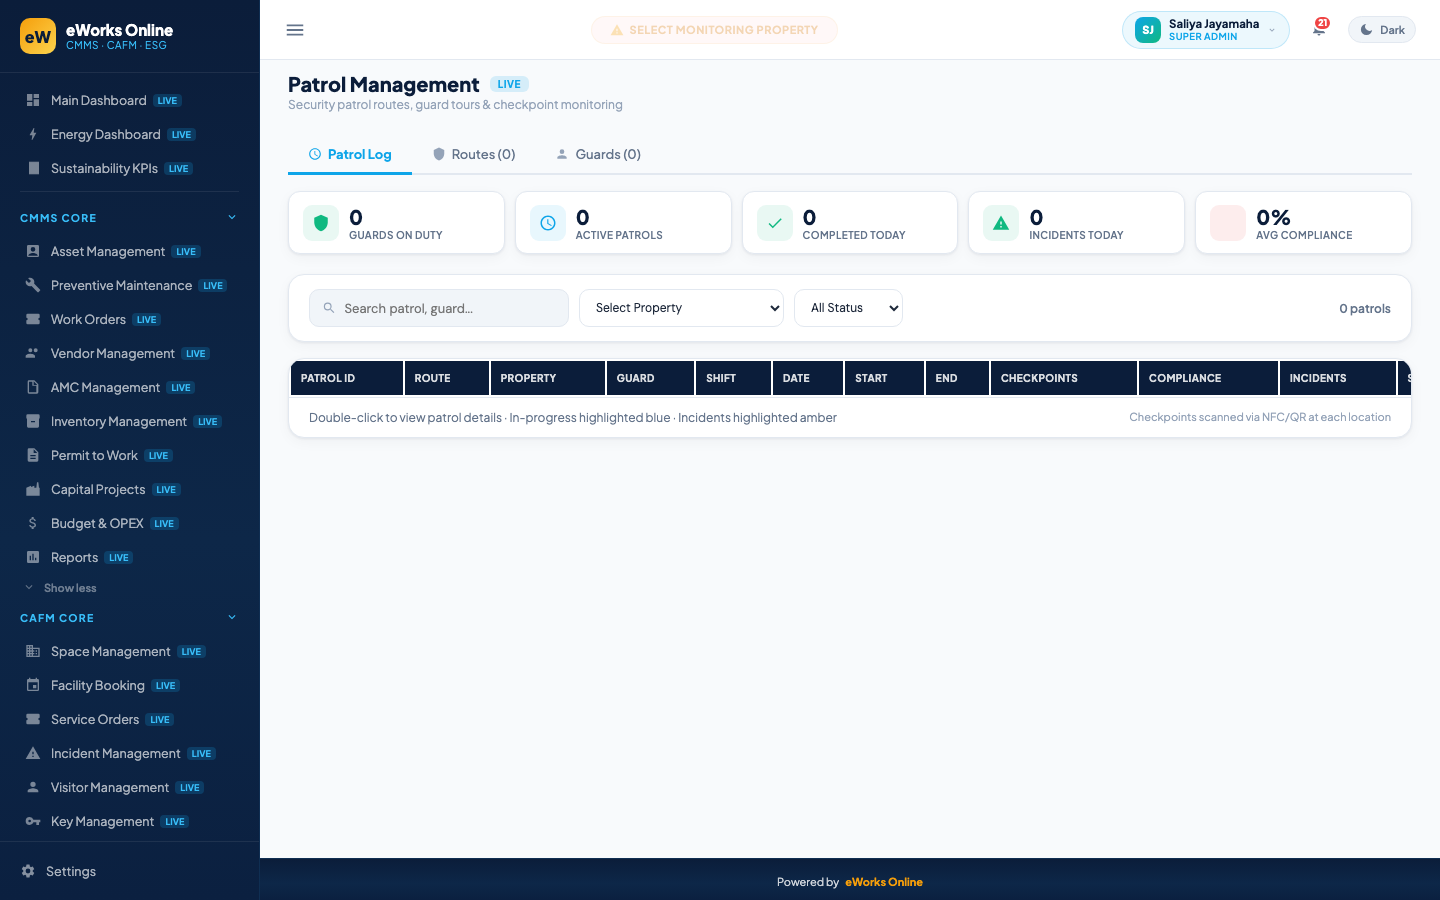Click the hamburger menu icon
1440x900 pixels.
[295, 30]
